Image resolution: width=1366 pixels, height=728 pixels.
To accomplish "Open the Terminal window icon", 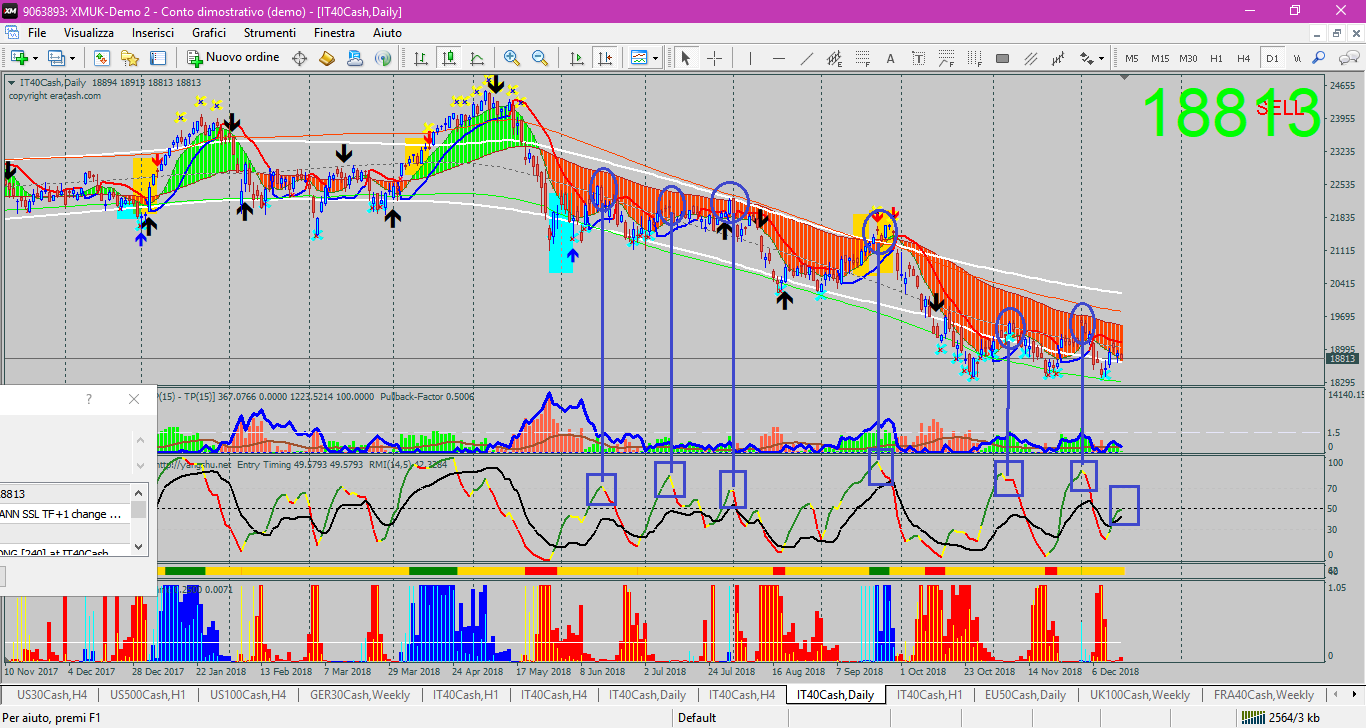I will coord(158,57).
